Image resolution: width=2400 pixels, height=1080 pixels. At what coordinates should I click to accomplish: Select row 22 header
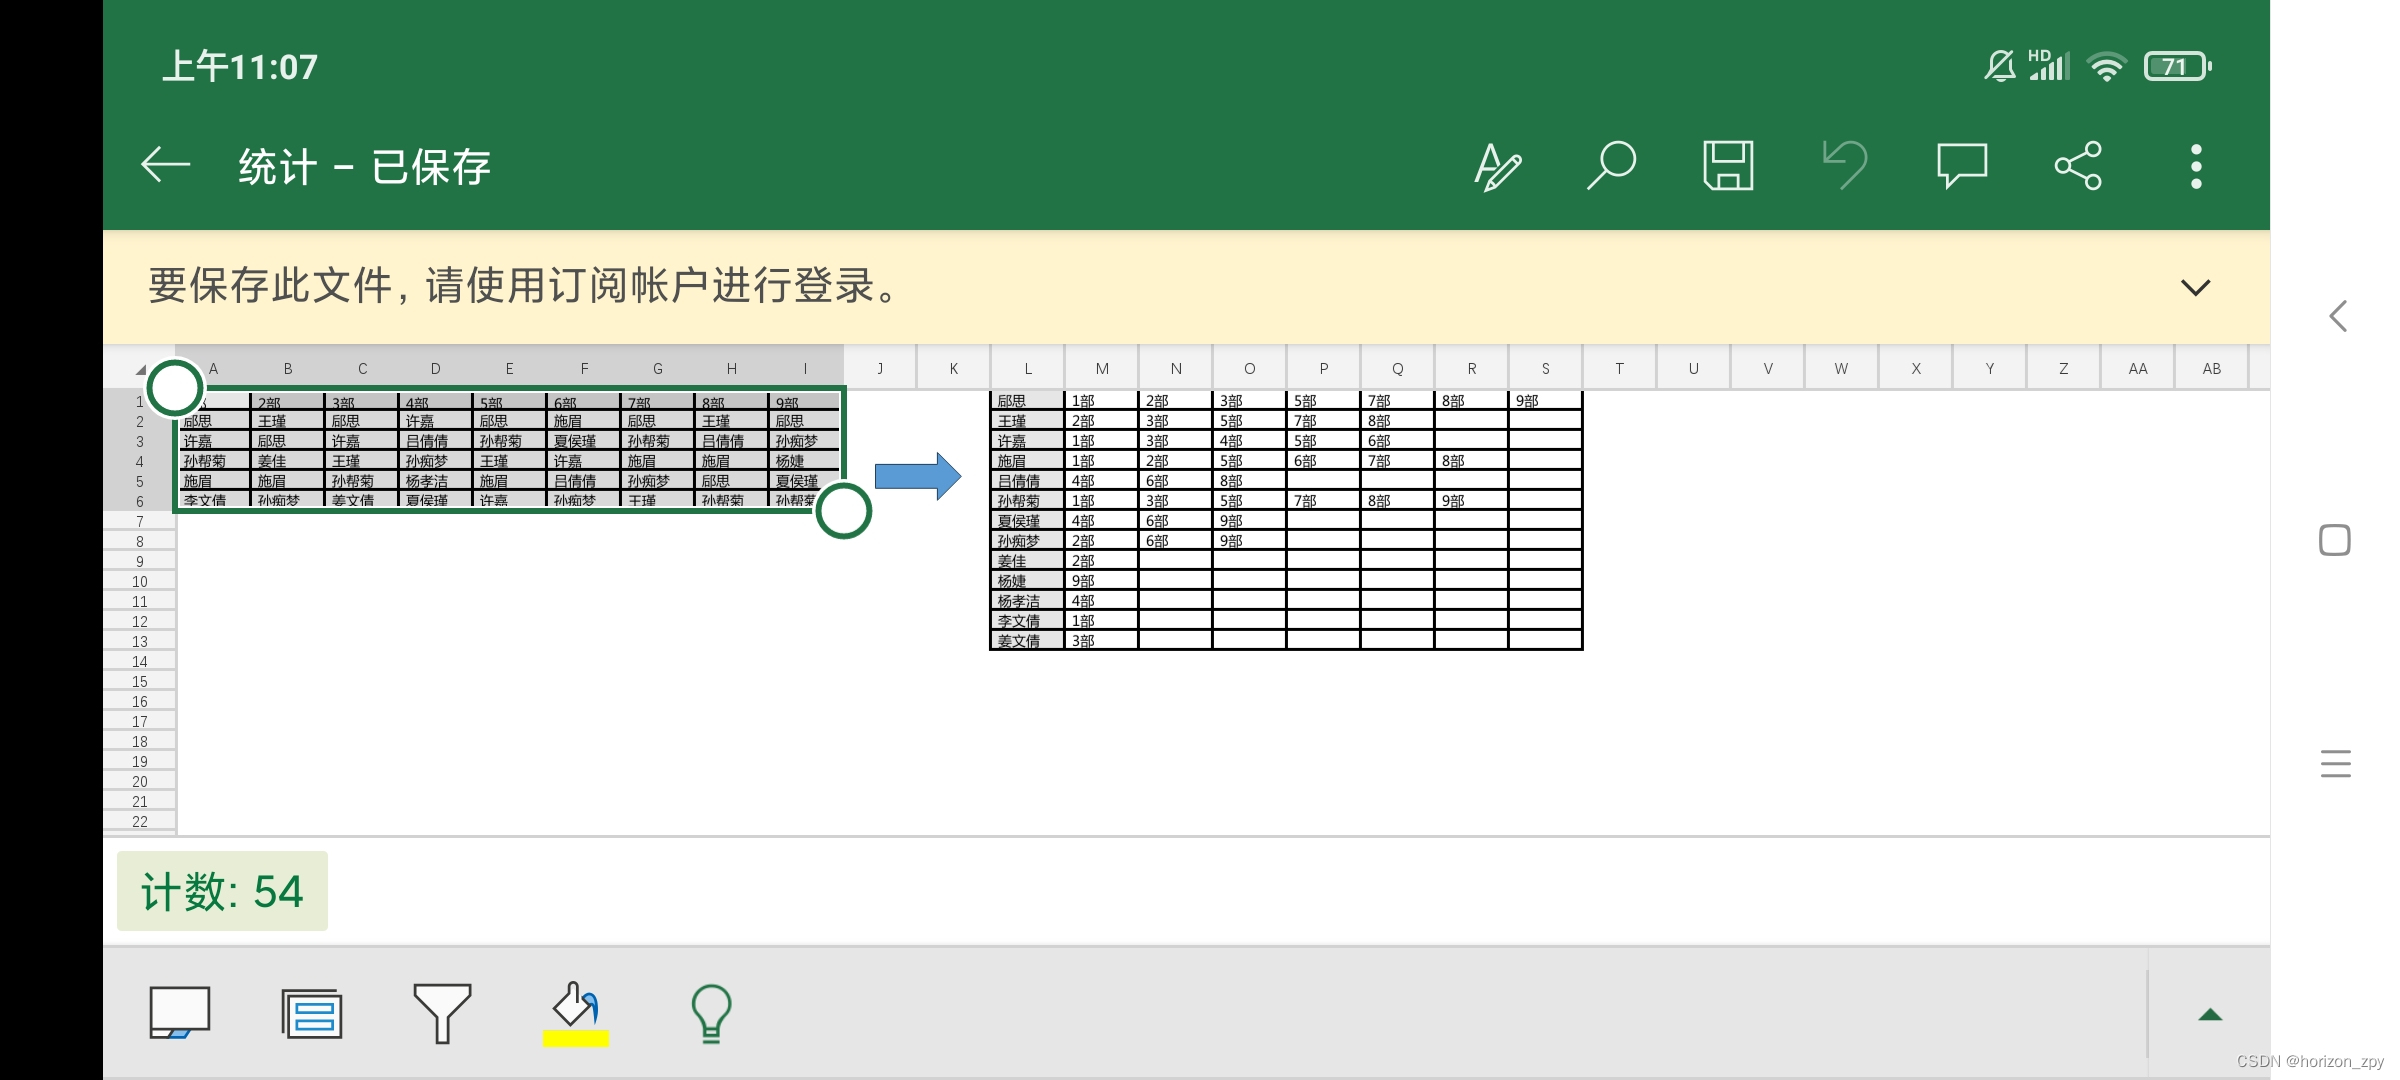140,821
